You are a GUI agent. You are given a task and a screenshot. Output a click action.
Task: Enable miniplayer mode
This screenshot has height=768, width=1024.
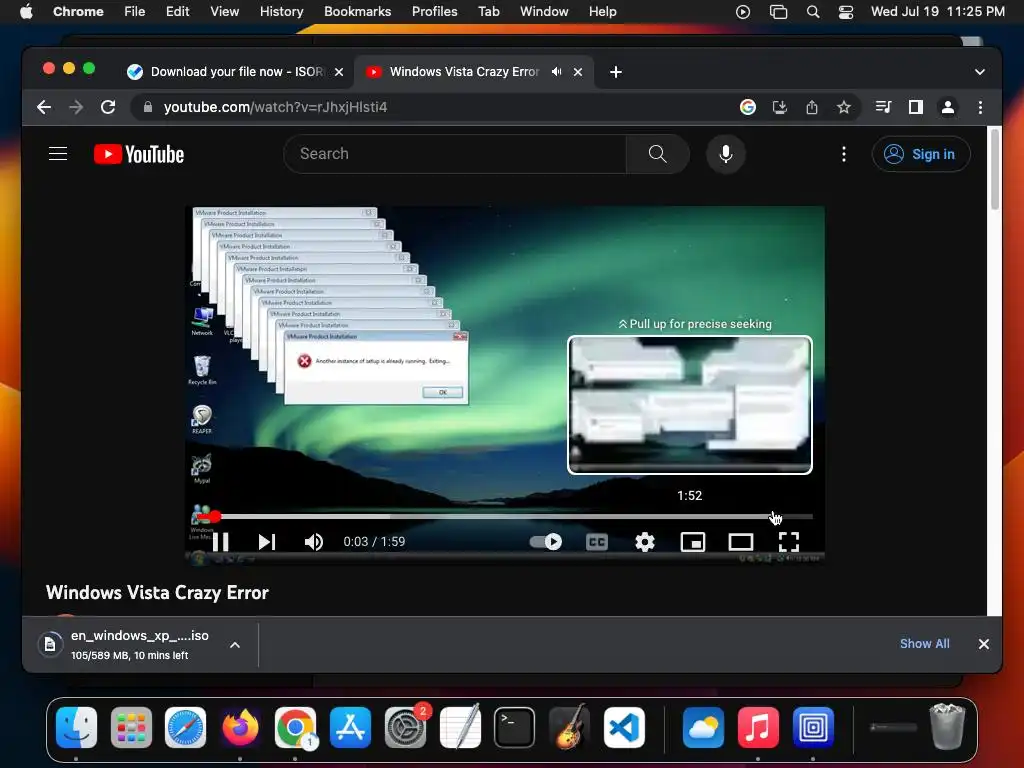(693, 541)
